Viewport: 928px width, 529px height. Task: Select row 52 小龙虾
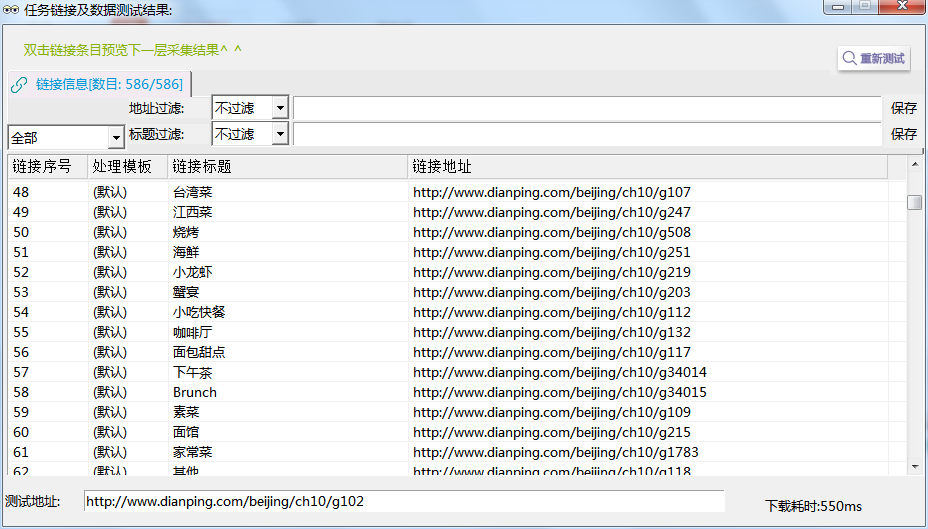pyautogui.click(x=456, y=272)
